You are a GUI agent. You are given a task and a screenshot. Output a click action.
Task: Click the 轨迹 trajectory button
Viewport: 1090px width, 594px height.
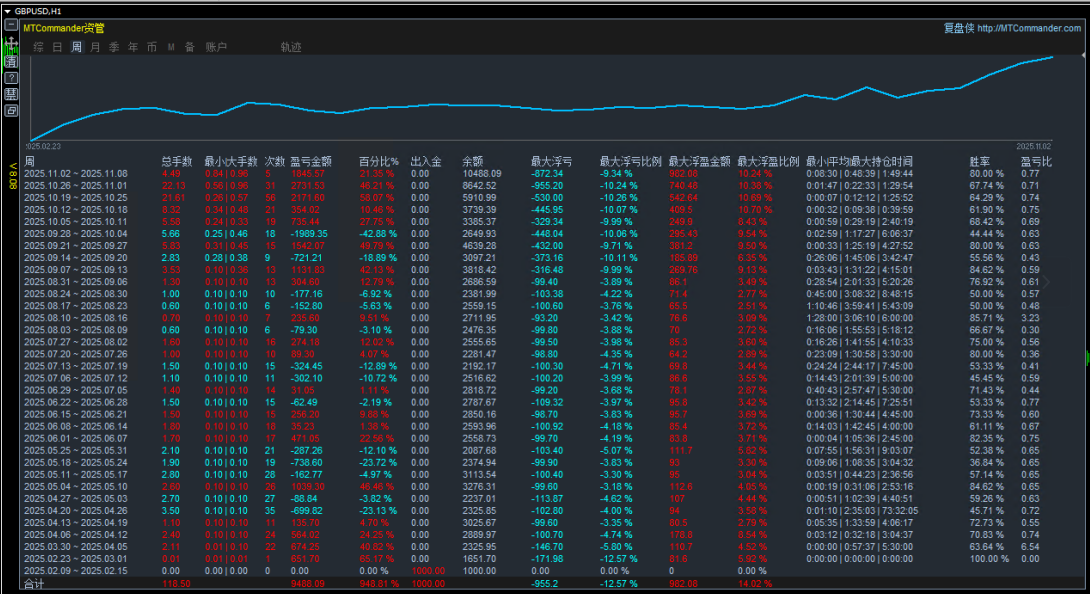tap(290, 47)
